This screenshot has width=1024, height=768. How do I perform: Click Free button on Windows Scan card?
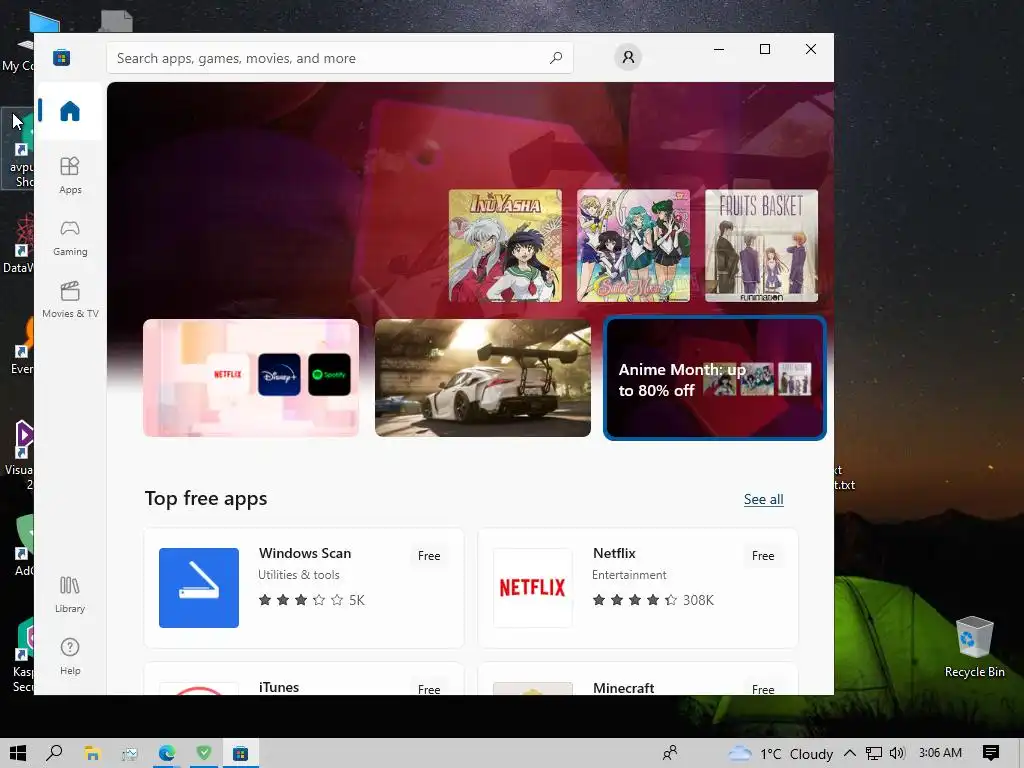(429, 556)
